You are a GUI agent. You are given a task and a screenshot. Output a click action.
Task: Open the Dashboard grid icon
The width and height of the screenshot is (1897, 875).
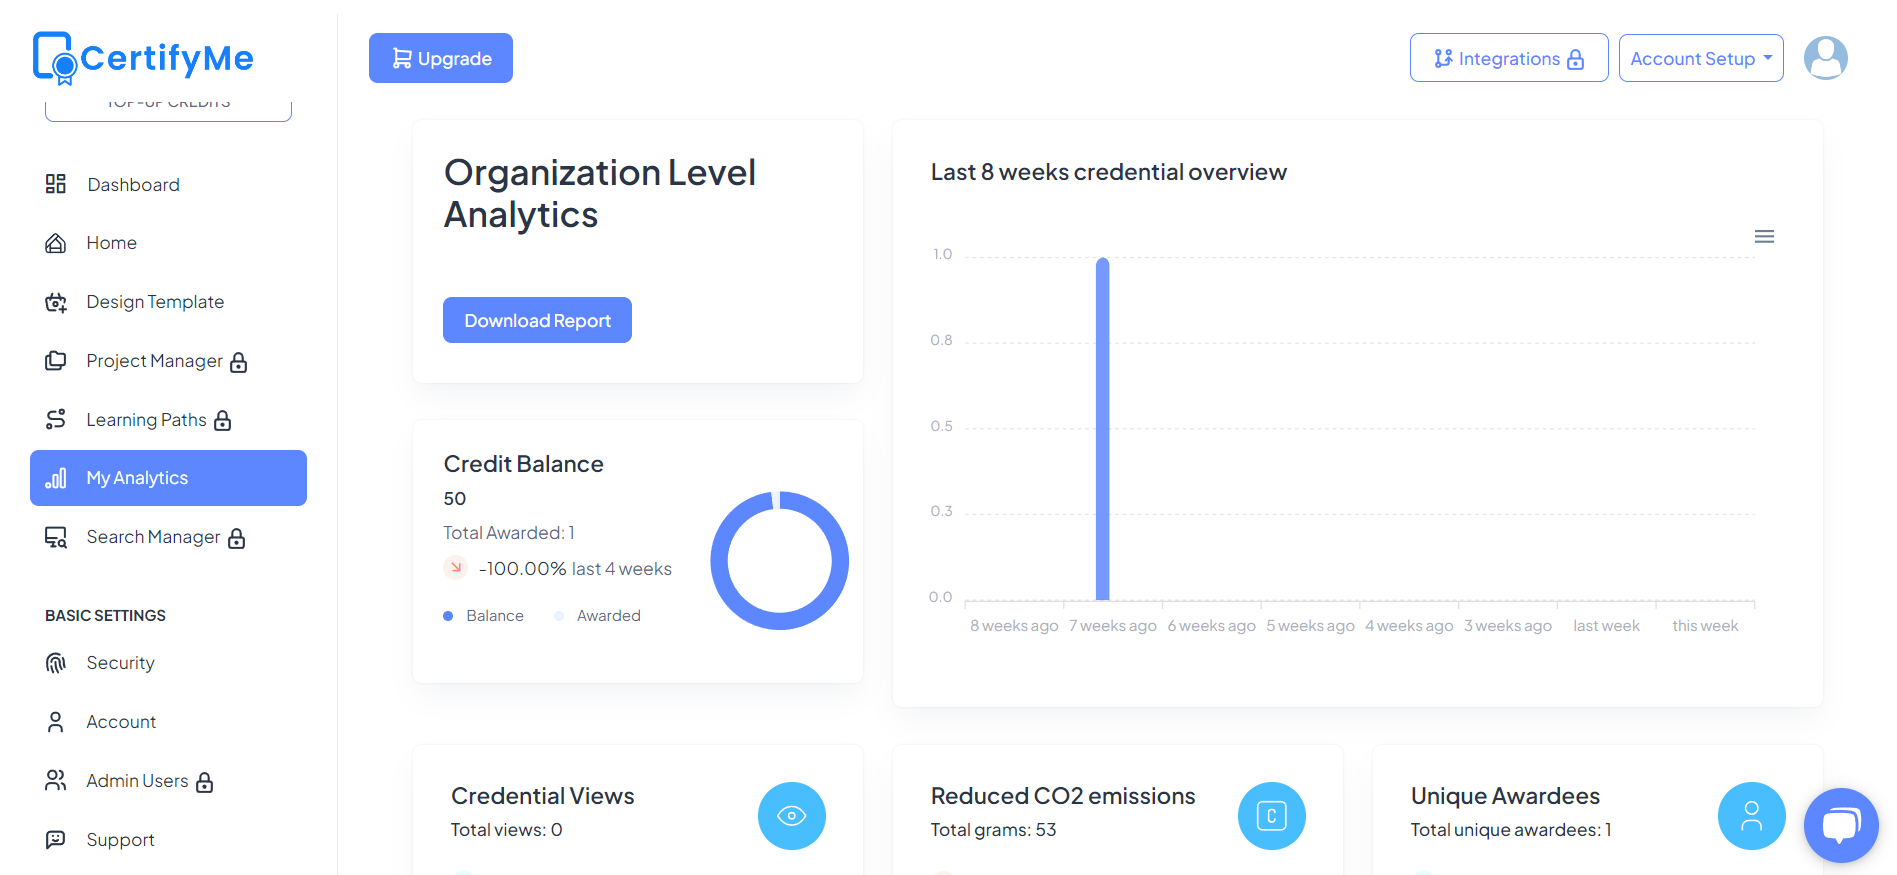pyautogui.click(x=56, y=184)
